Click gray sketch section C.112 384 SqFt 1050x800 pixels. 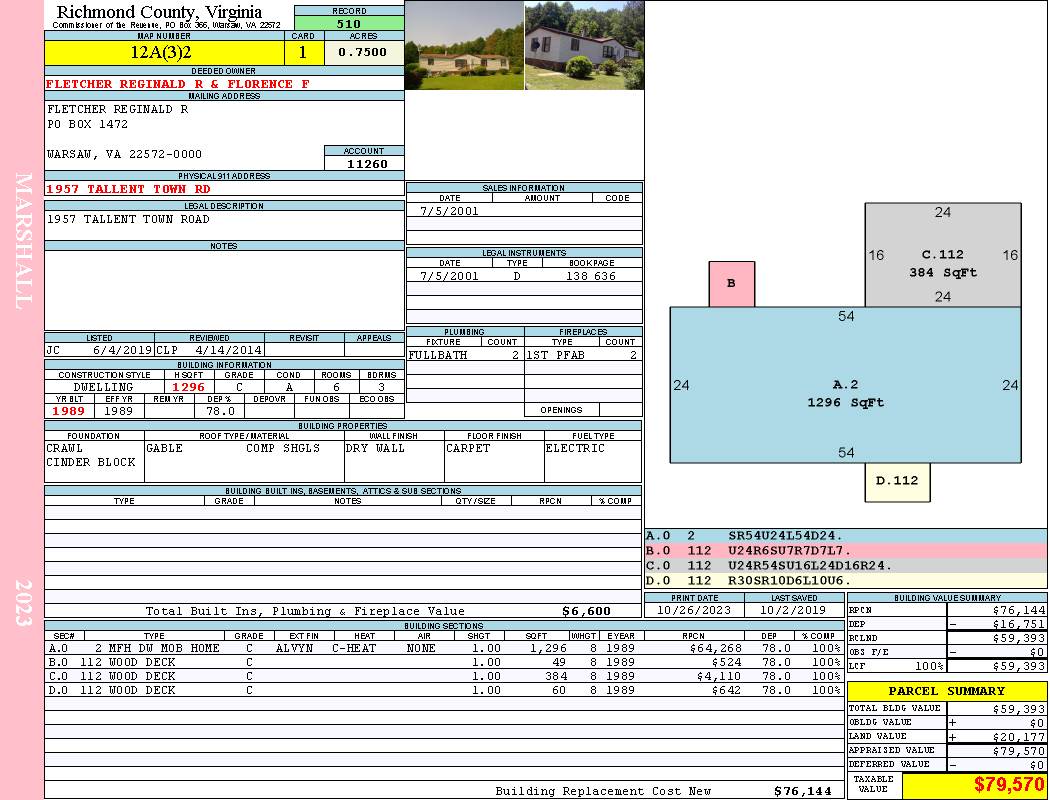(943, 254)
